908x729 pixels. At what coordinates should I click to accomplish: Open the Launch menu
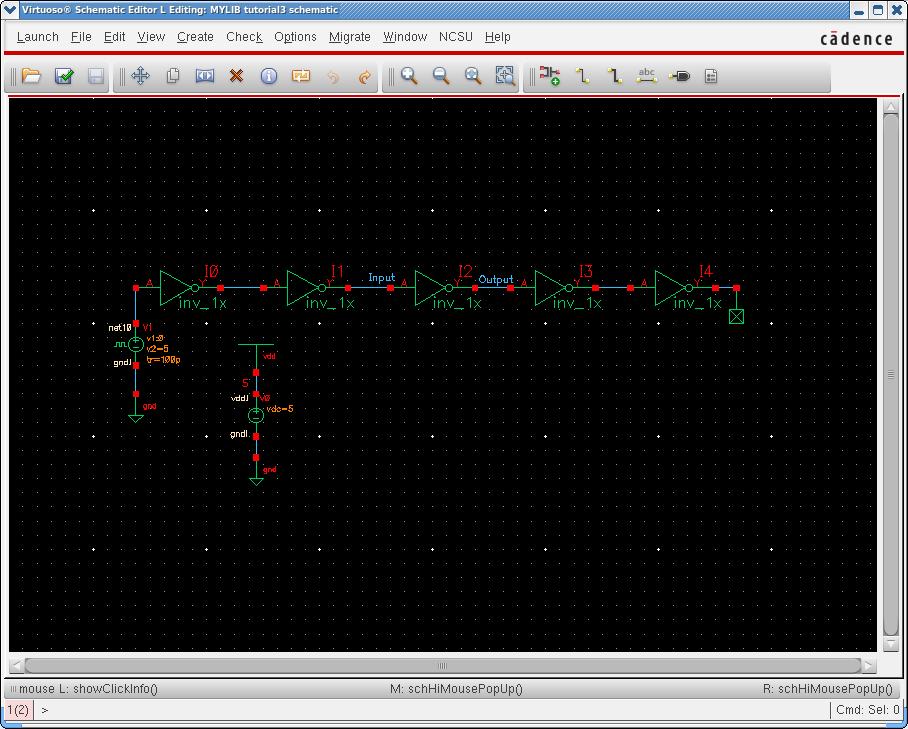pos(38,37)
